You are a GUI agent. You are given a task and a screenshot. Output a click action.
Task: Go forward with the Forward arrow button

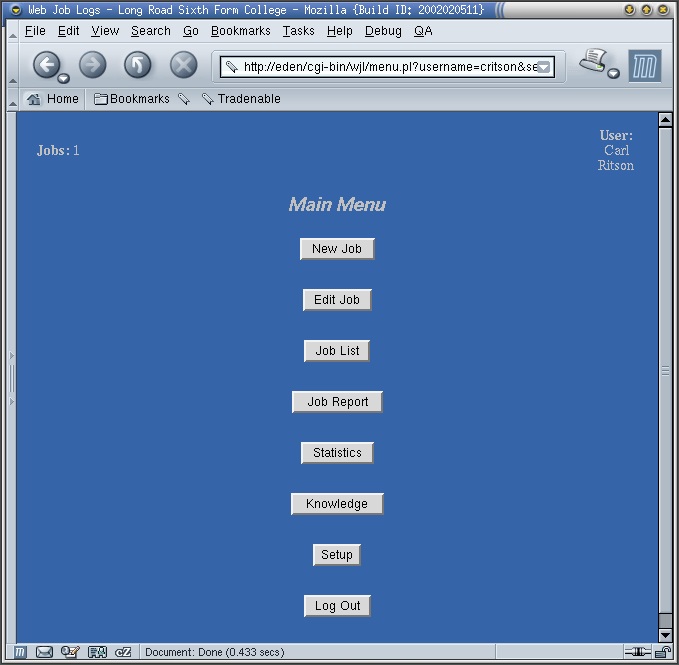[x=92, y=65]
